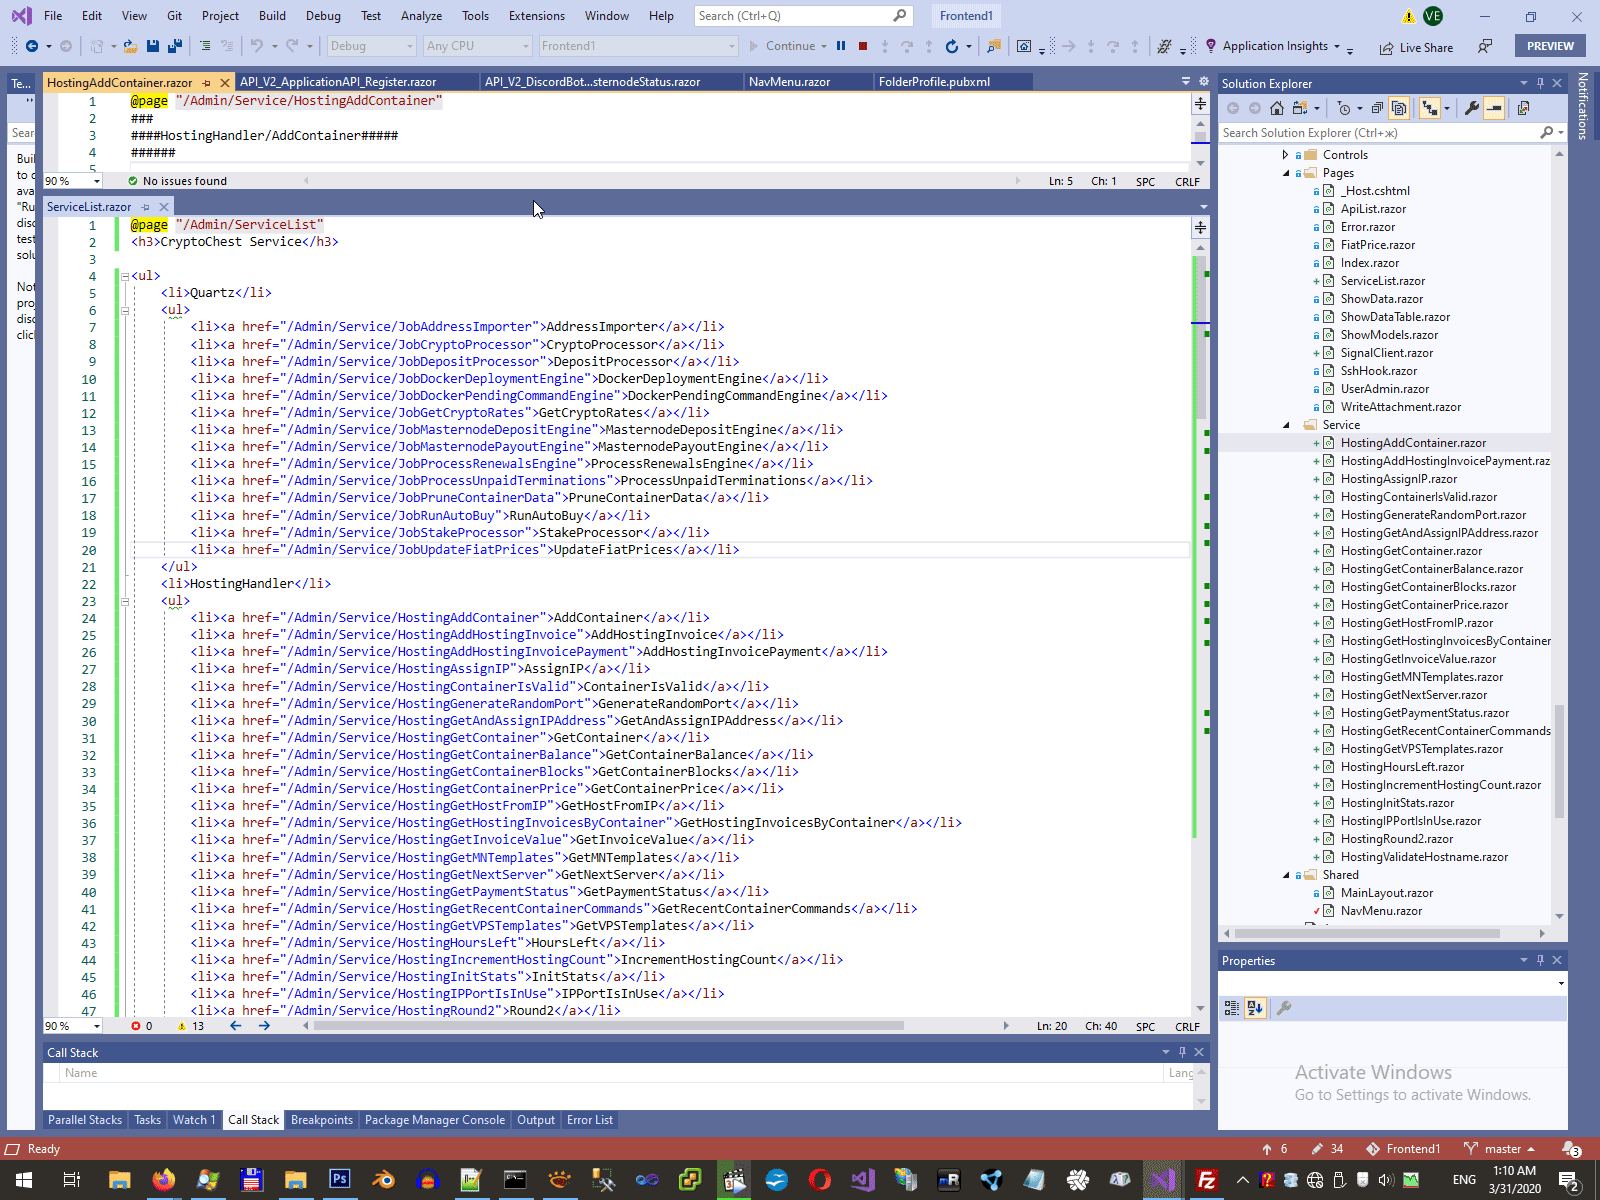This screenshot has width=1600, height=1200.
Task: Open the Extensions menu
Action: (x=536, y=16)
